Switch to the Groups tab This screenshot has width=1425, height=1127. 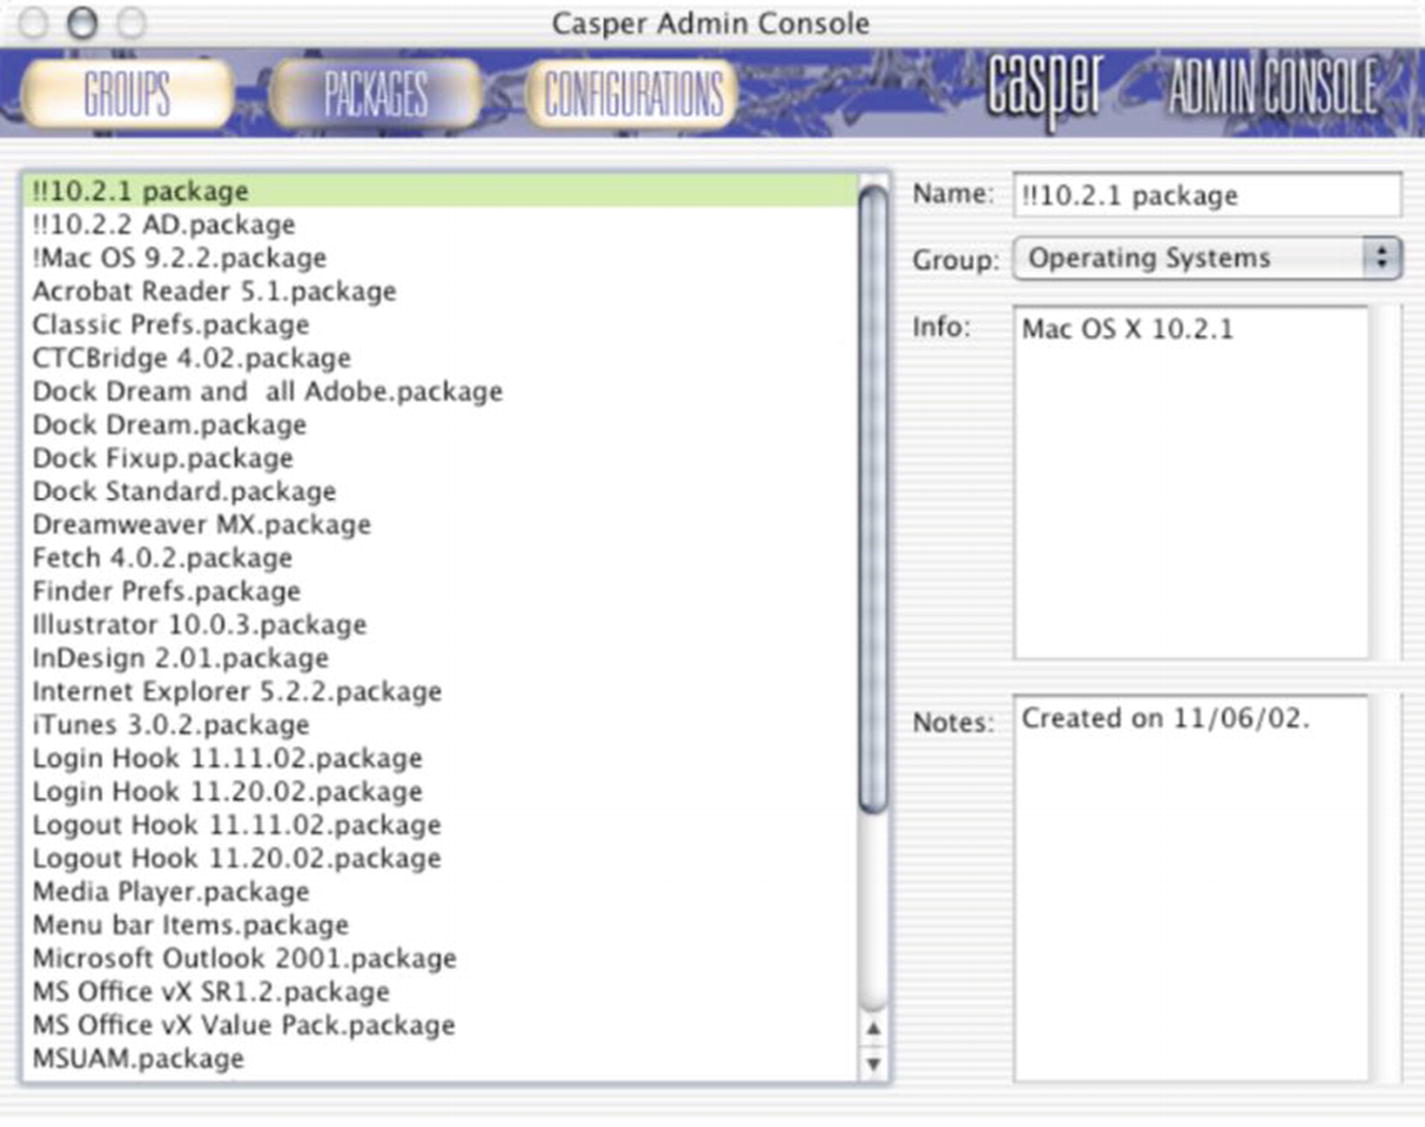click(127, 94)
